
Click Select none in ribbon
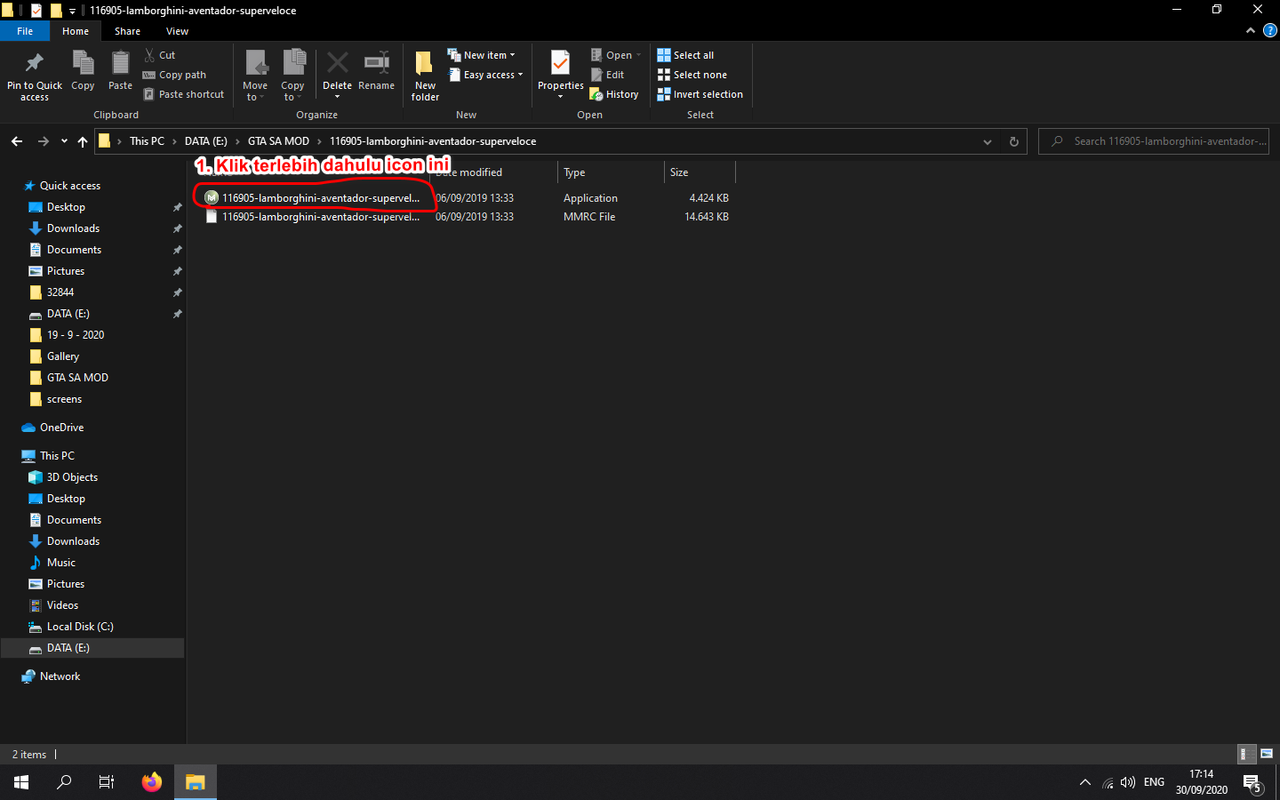click(x=692, y=75)
